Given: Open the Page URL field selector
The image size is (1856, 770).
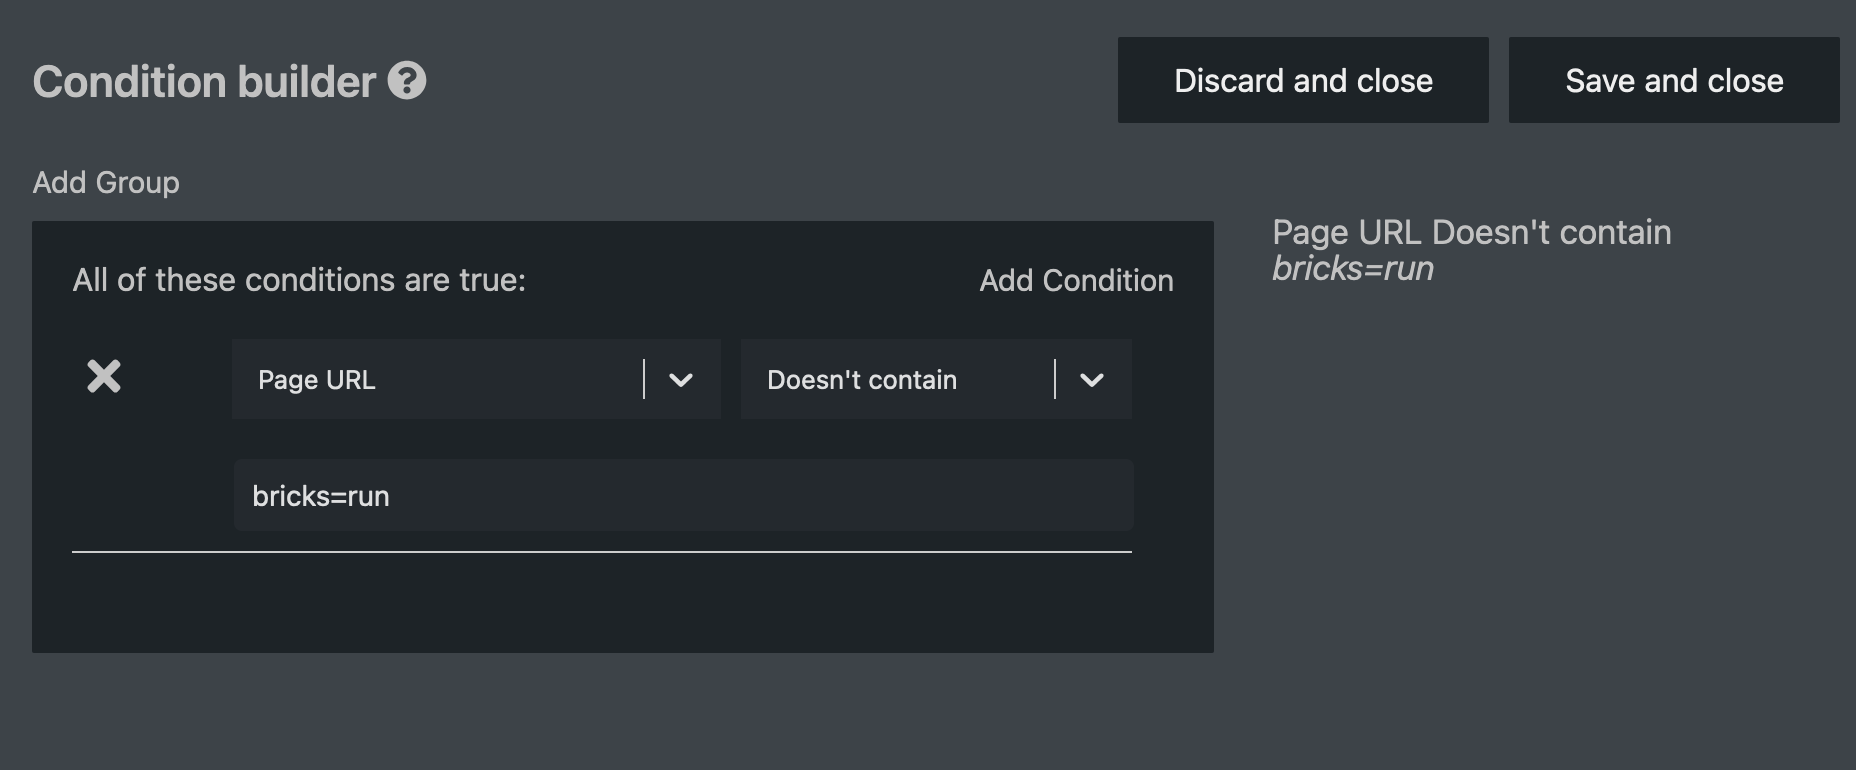Looking at the screenshot, I should pos(476,379).
